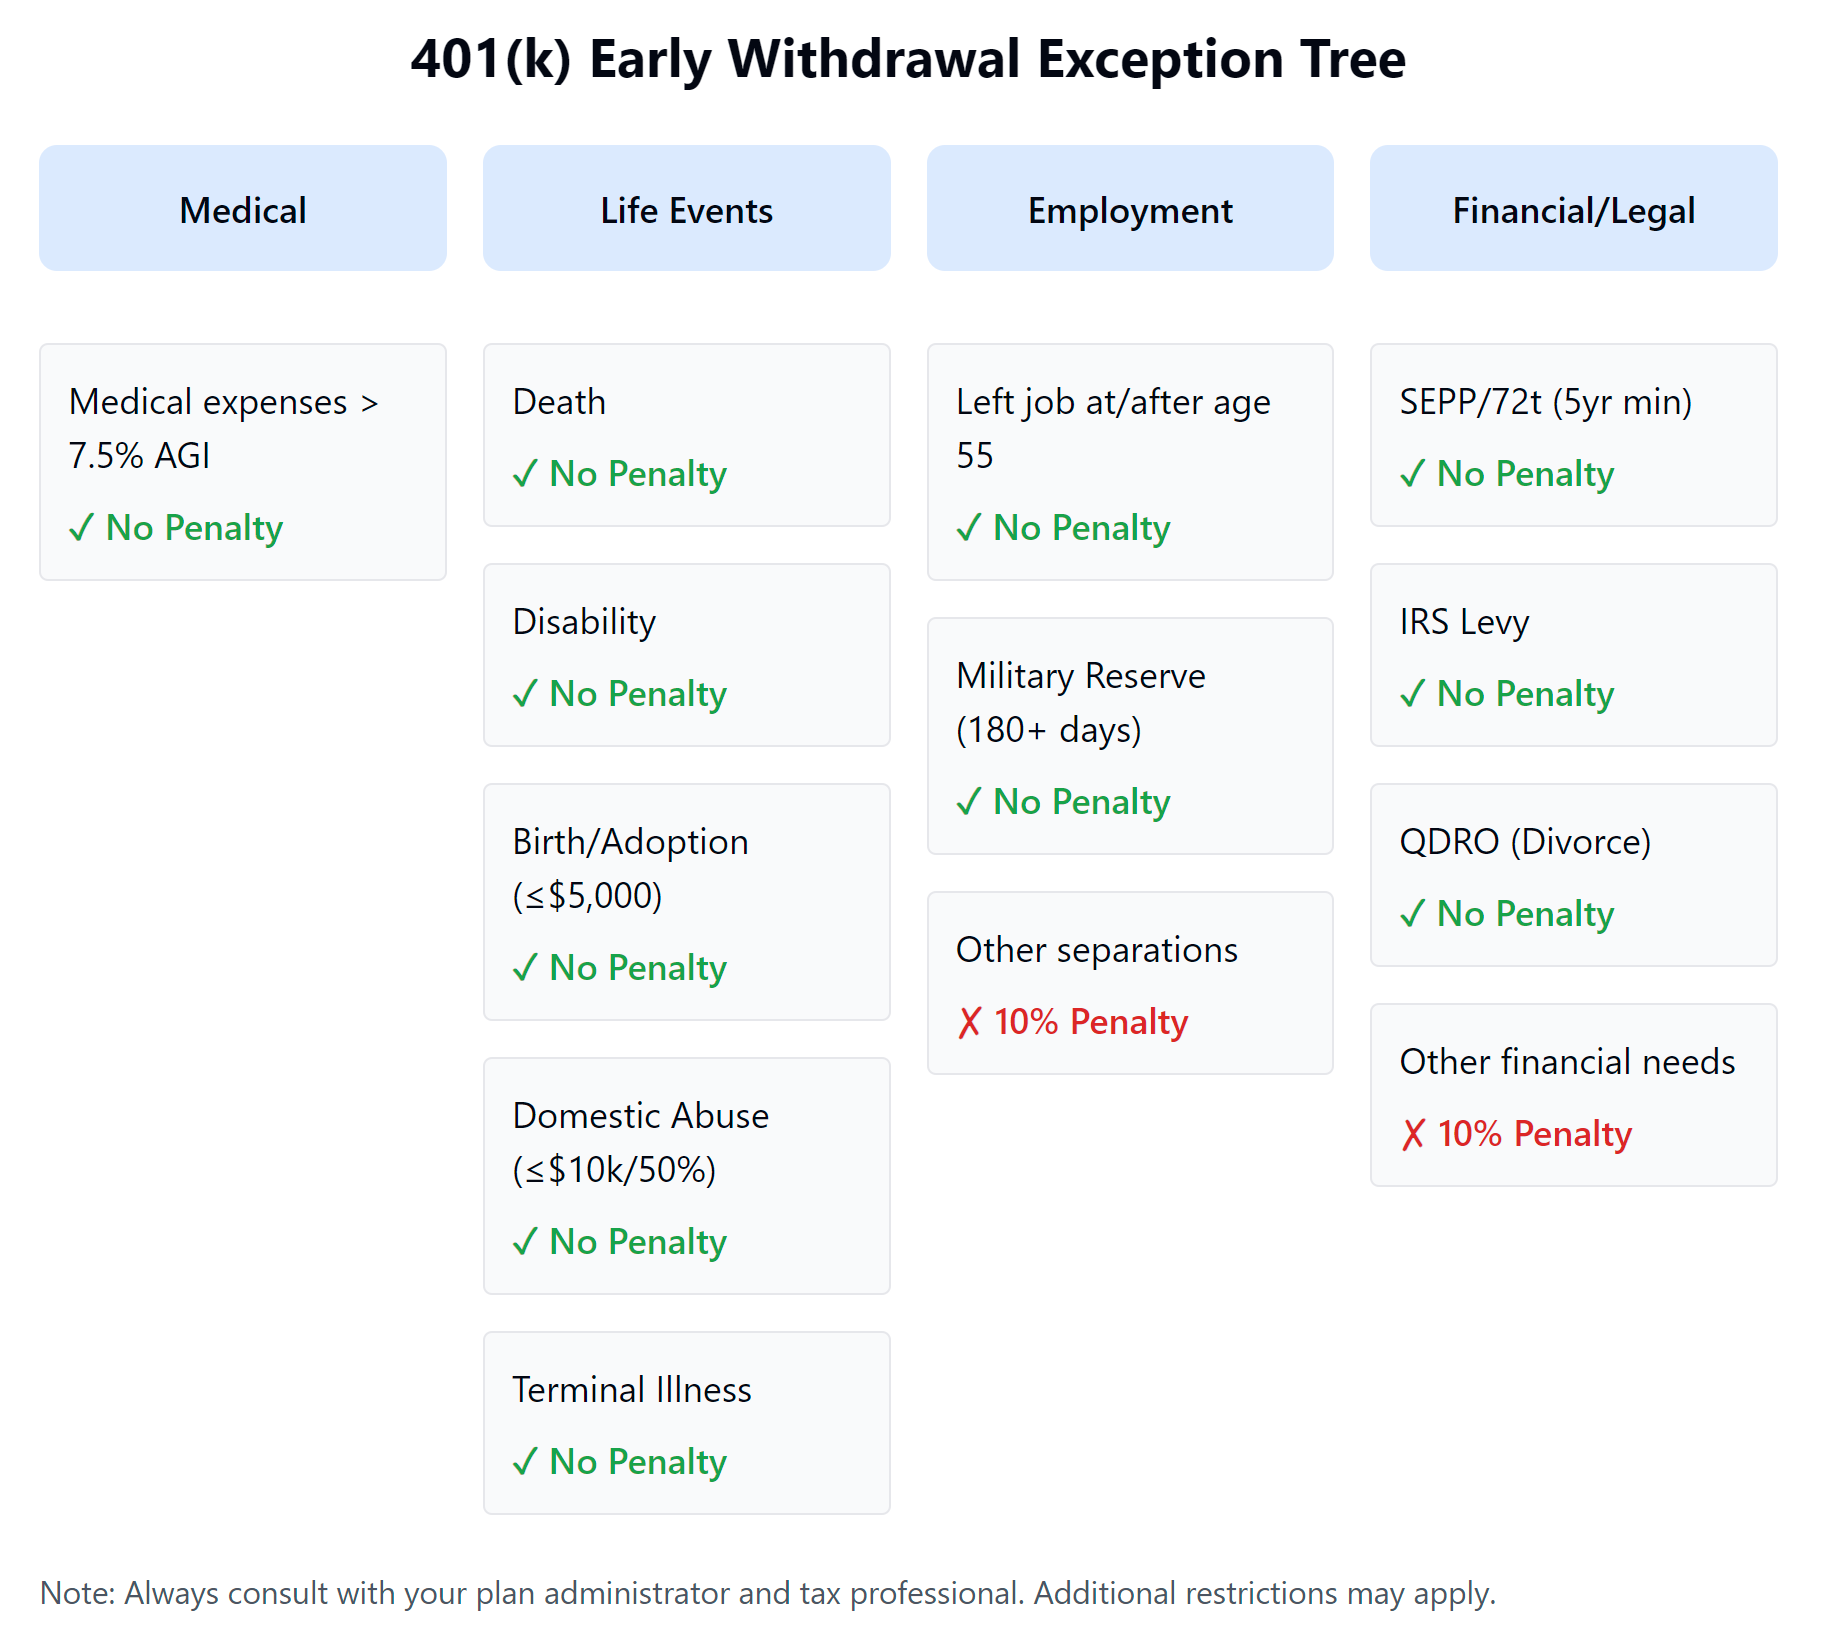Screen dimensions: 1821x1636
Task: Click the checkmark under Terminal Illness
Action: [x=525, y=1462]
